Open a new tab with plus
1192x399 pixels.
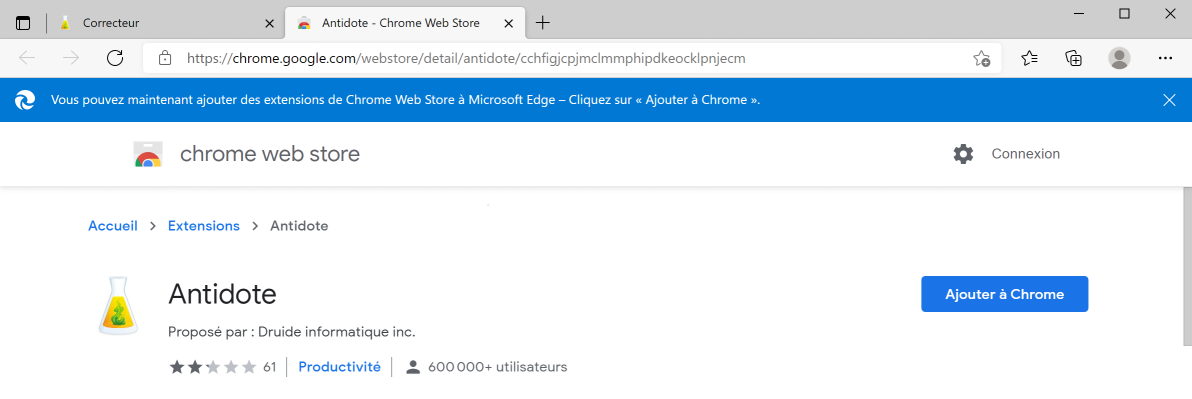[542, 23]
